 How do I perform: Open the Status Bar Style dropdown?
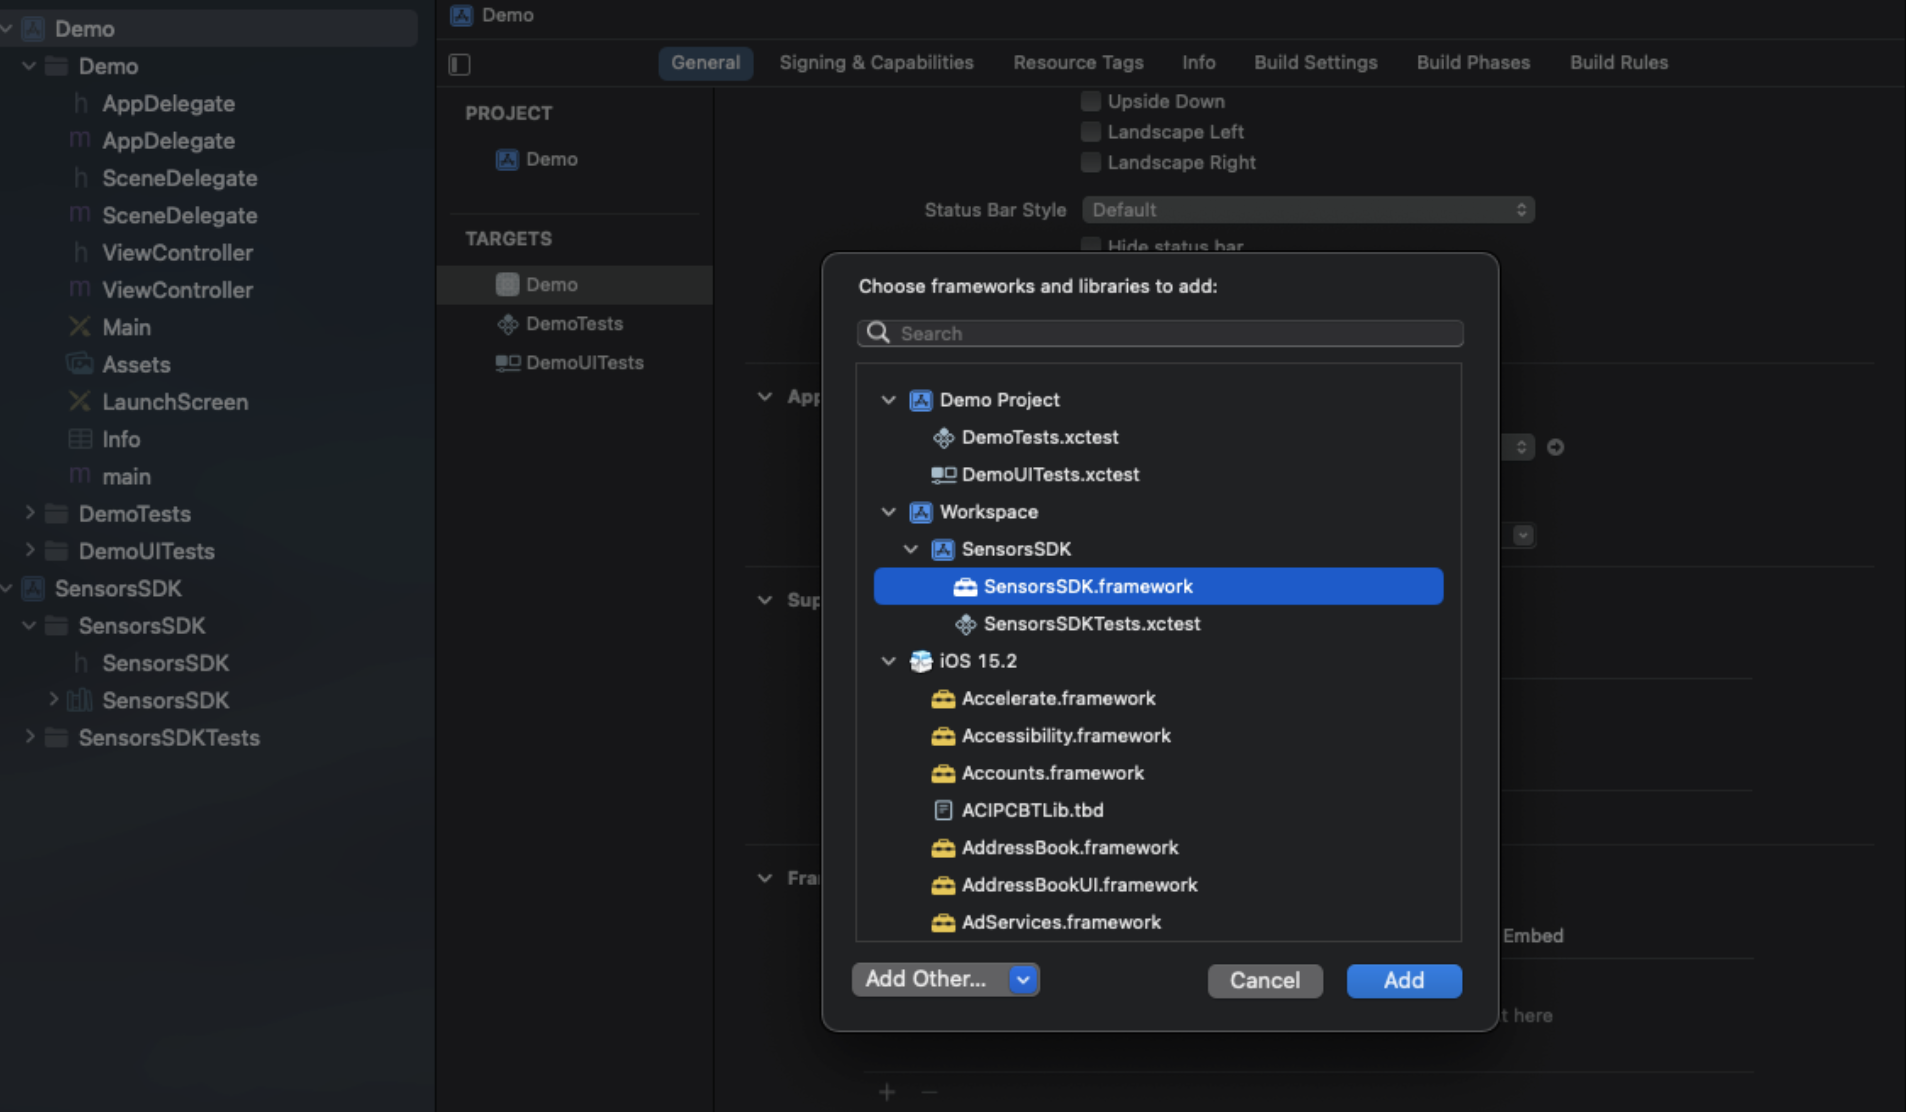[1308, 210]
